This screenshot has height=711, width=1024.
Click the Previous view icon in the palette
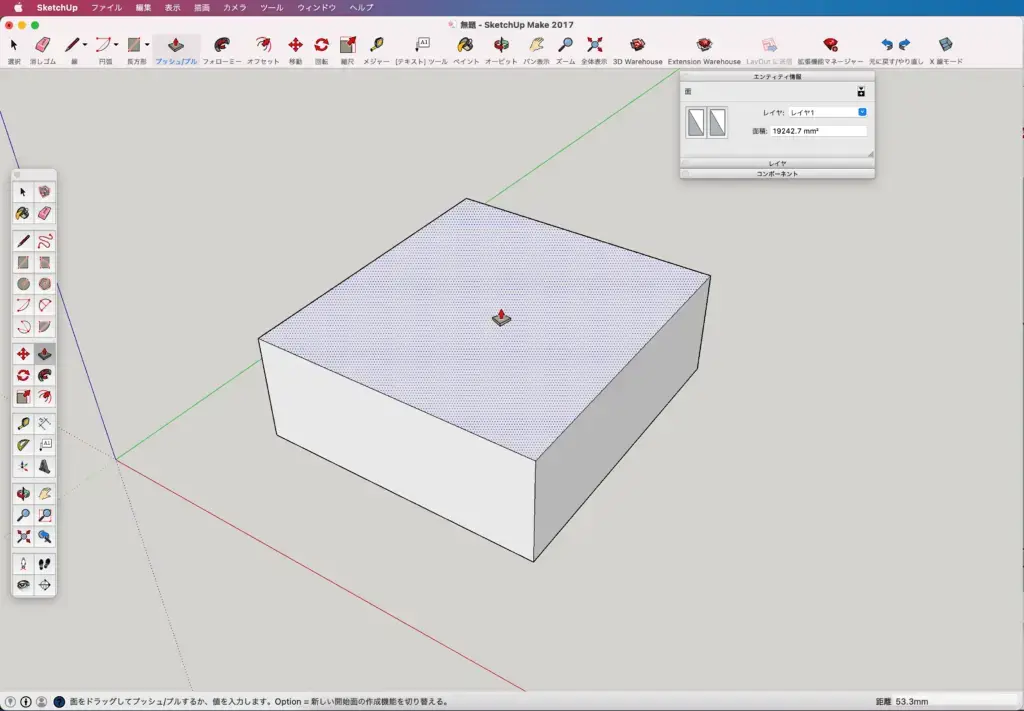coord(44,537)
